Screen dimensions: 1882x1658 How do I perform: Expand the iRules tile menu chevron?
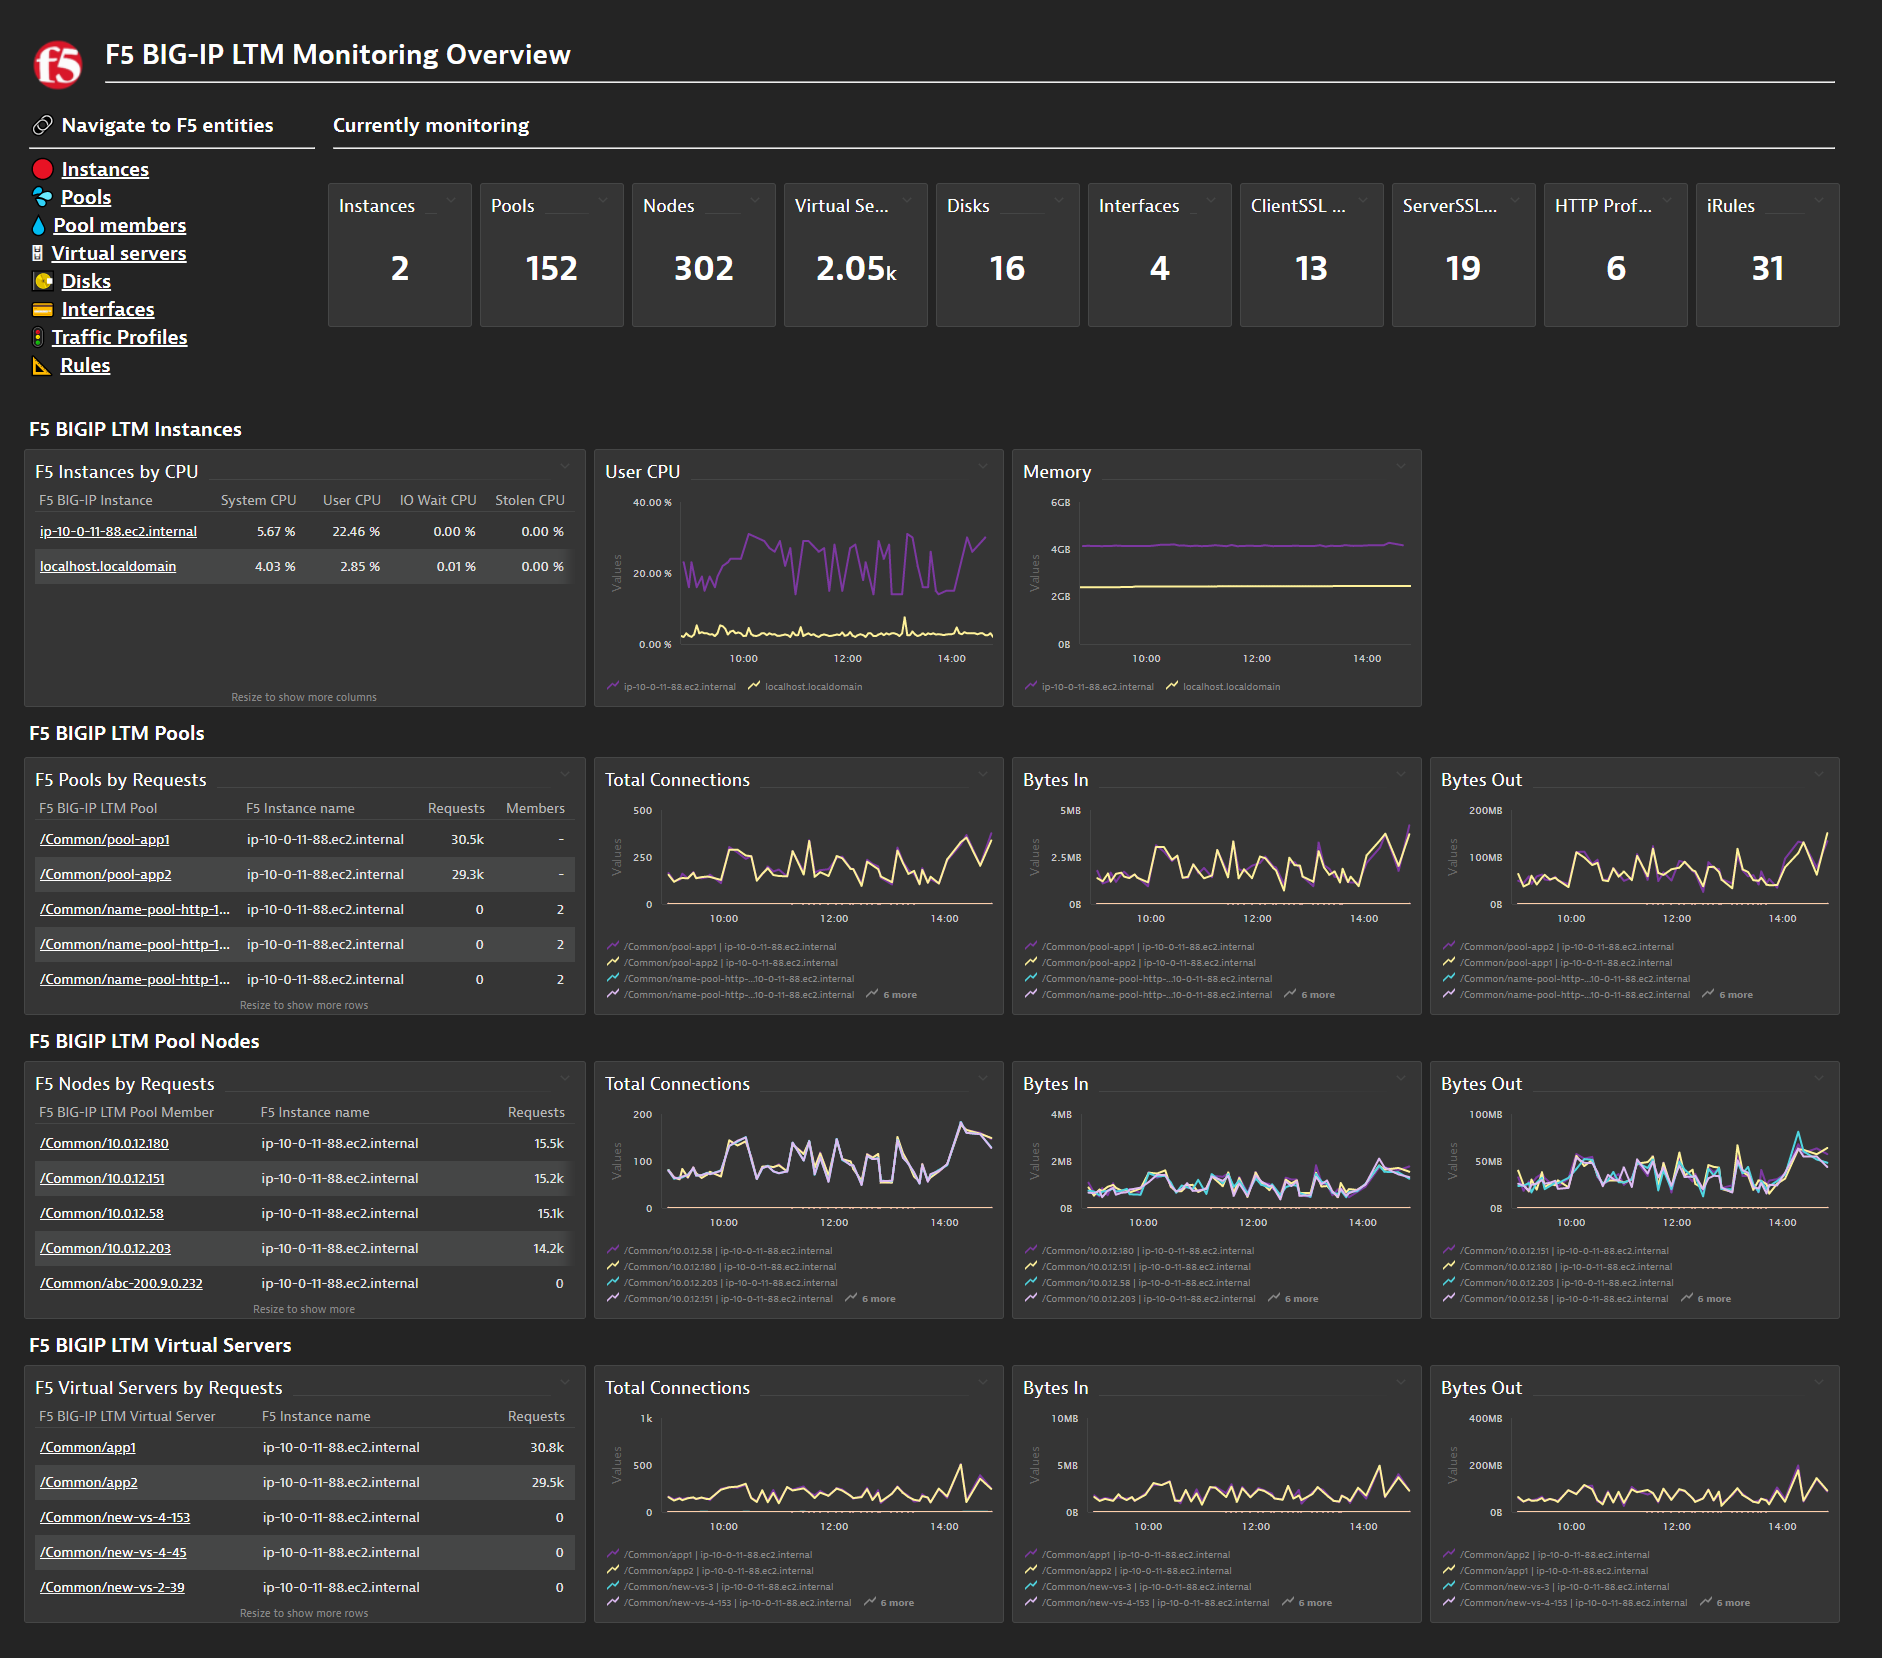click(x=1819, y=200)
